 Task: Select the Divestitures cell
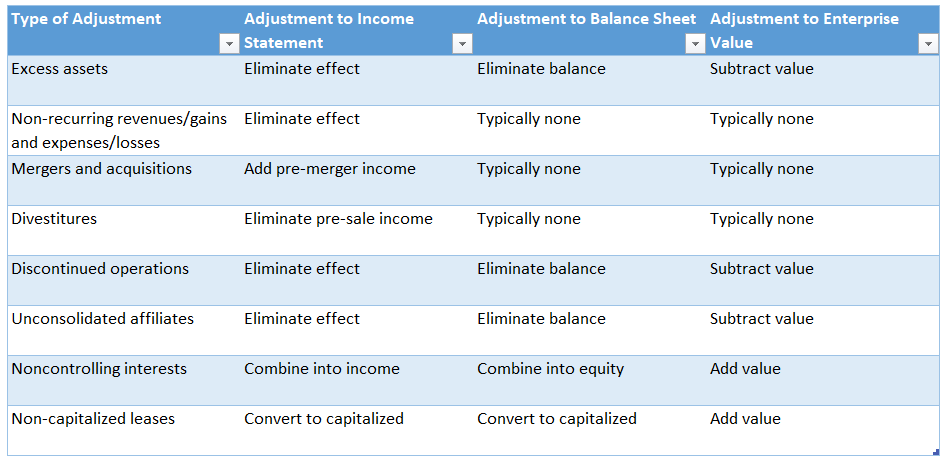[55, 219]
